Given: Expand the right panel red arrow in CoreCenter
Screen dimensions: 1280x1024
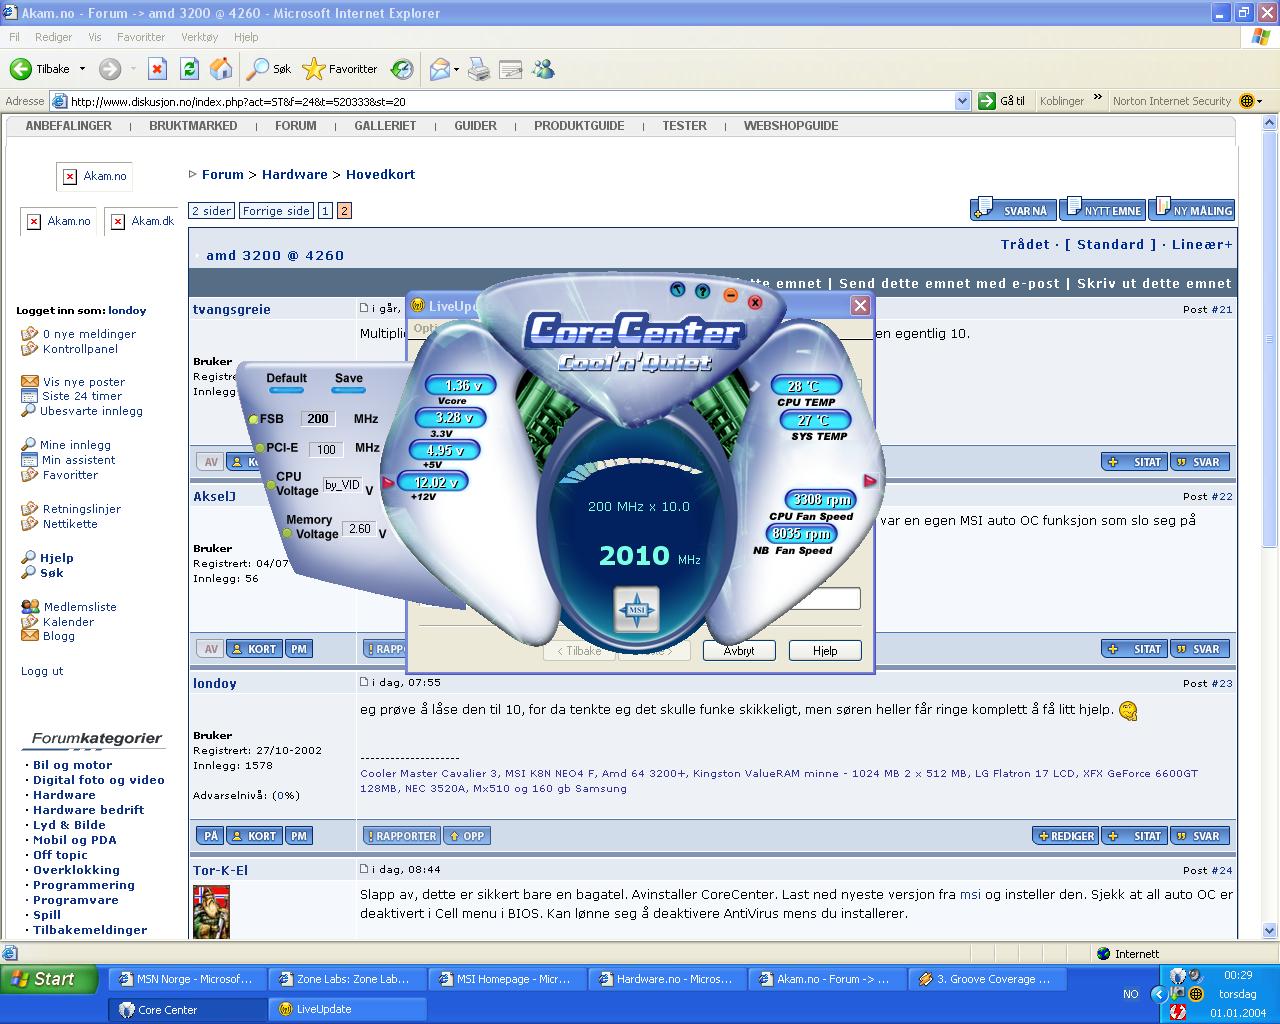Looking at the screenshot, I should tap(870, 481).
